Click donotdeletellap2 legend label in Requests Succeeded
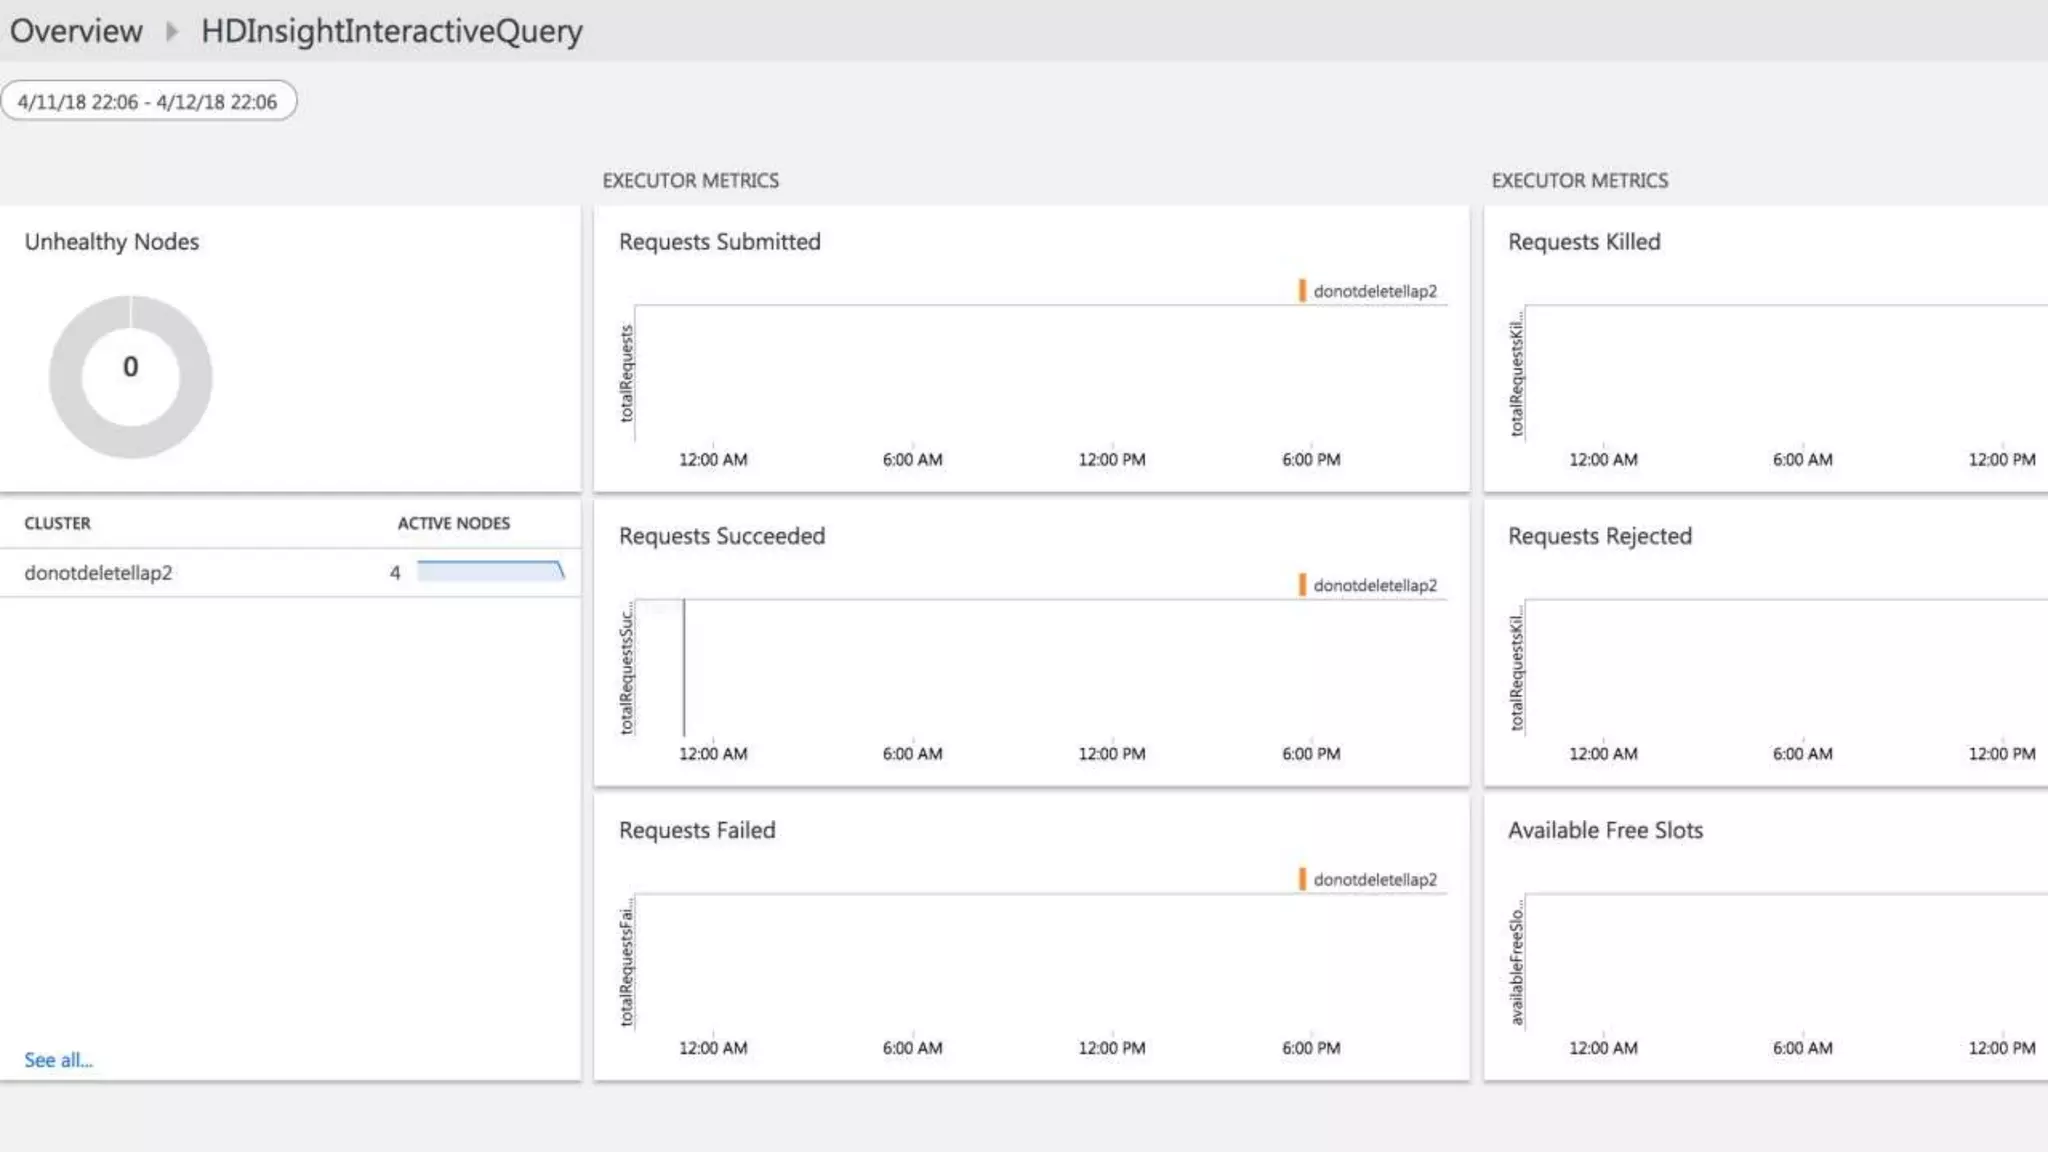This screenshot has width=2048, height=1152. coord(1375,585)
